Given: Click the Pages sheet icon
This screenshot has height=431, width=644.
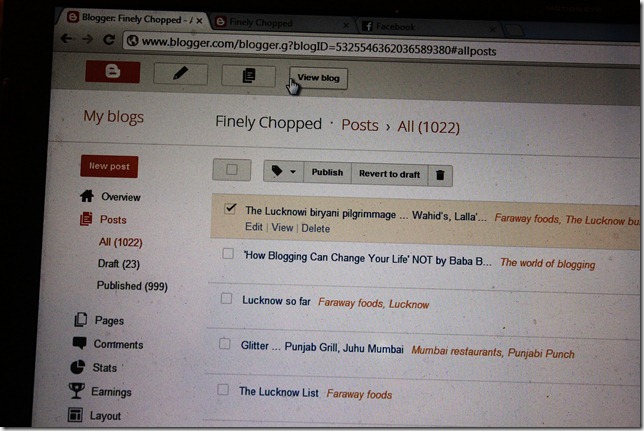Looking at the screenshot, I should pos(80,319).
